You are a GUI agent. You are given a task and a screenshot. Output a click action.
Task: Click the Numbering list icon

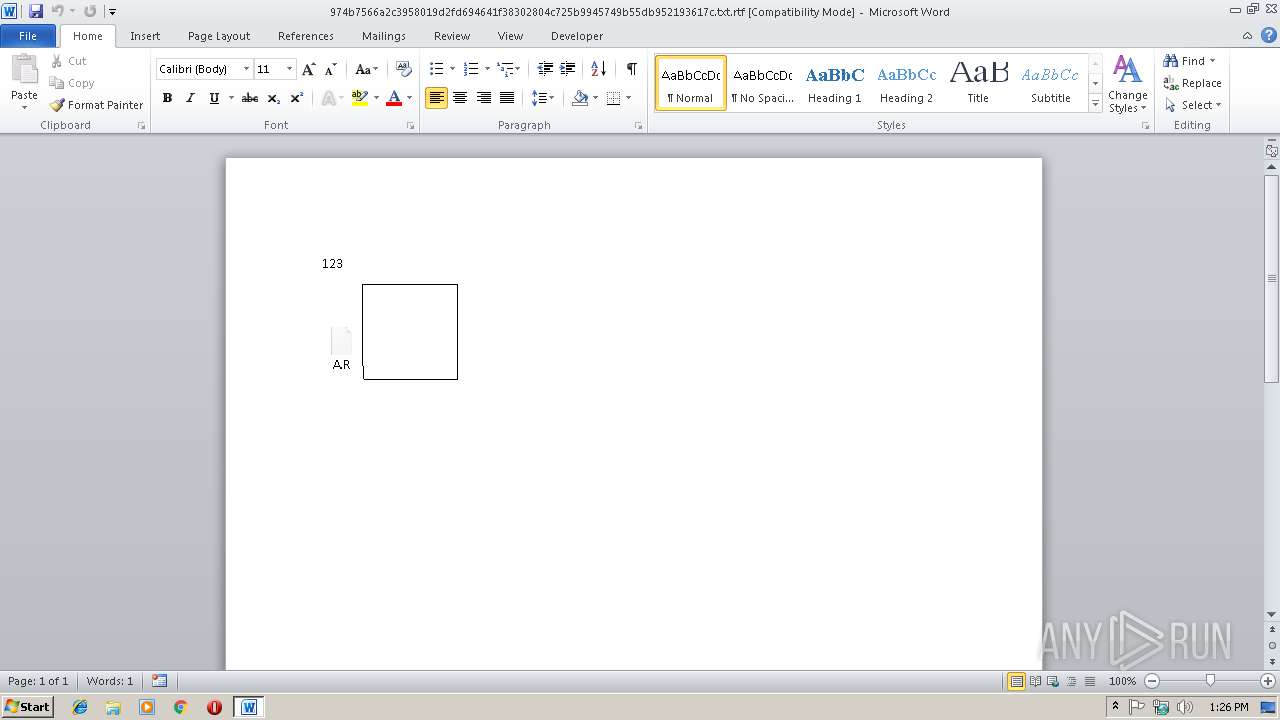point(471,69)
